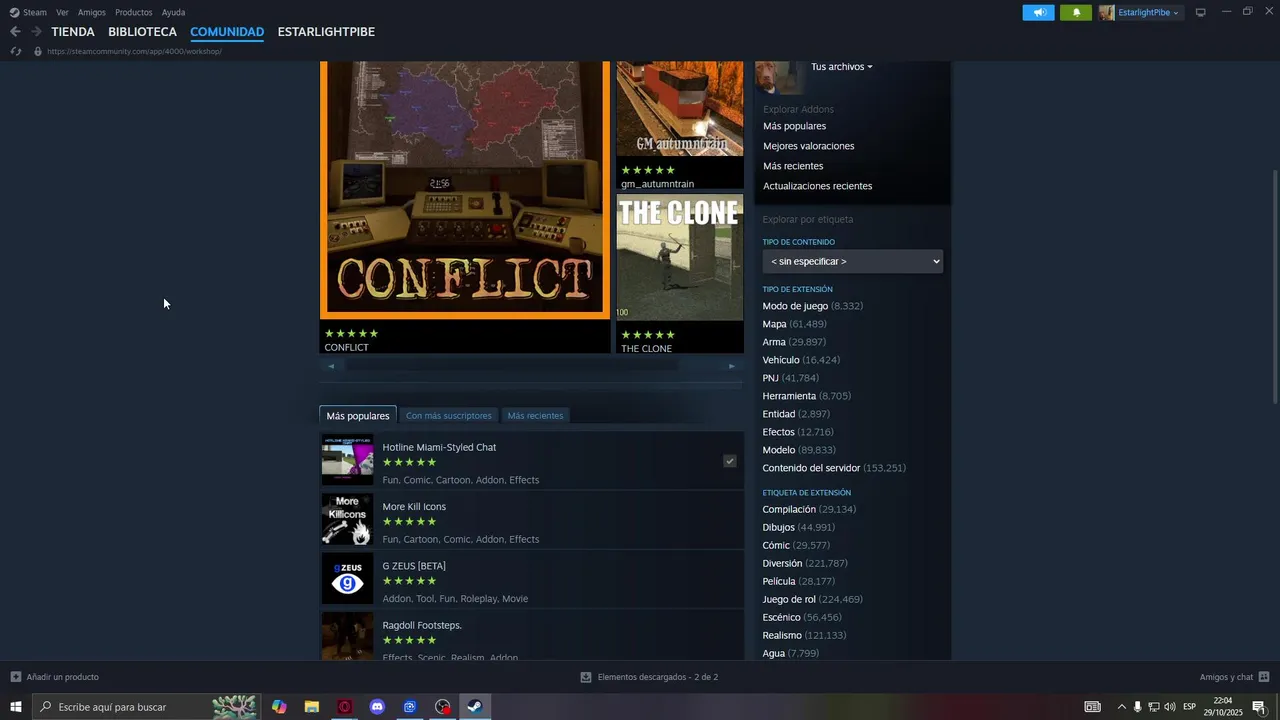This screenshot has height=720, width=1280.
Task: Open the Amigos menu
Action: coord(92,12)
